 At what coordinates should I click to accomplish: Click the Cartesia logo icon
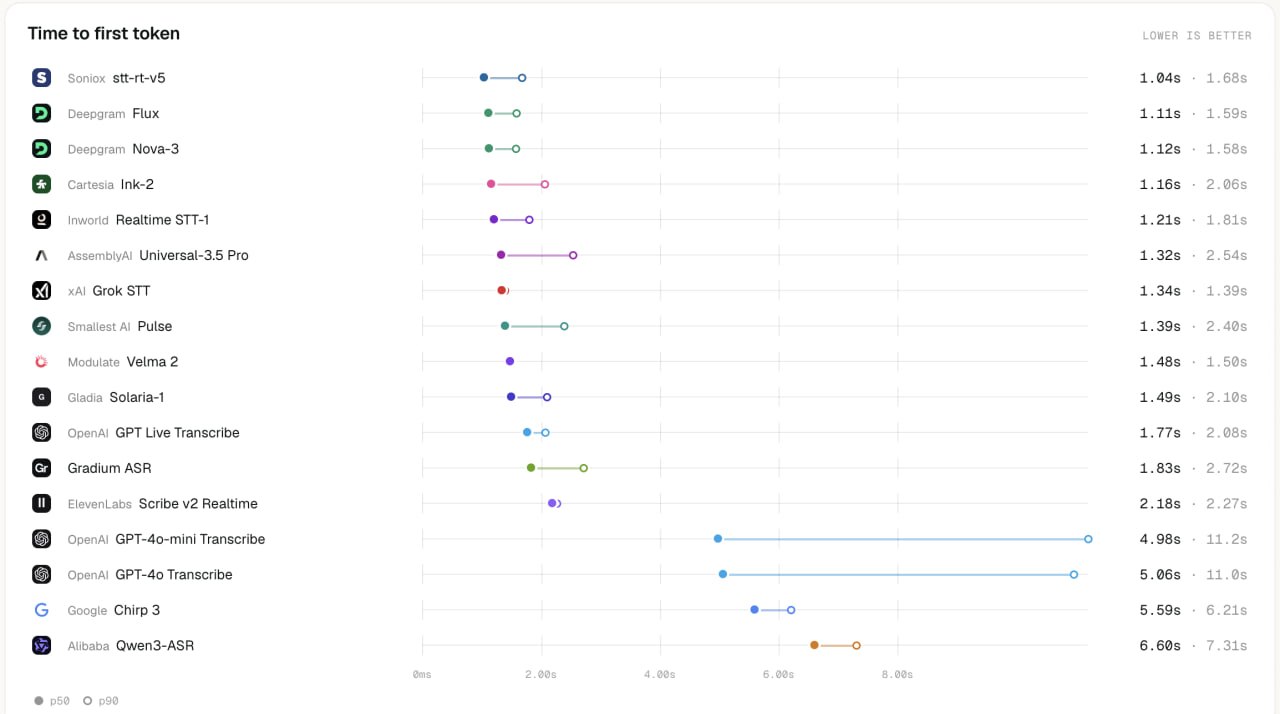pyautogui.click(x=41, y=184)
